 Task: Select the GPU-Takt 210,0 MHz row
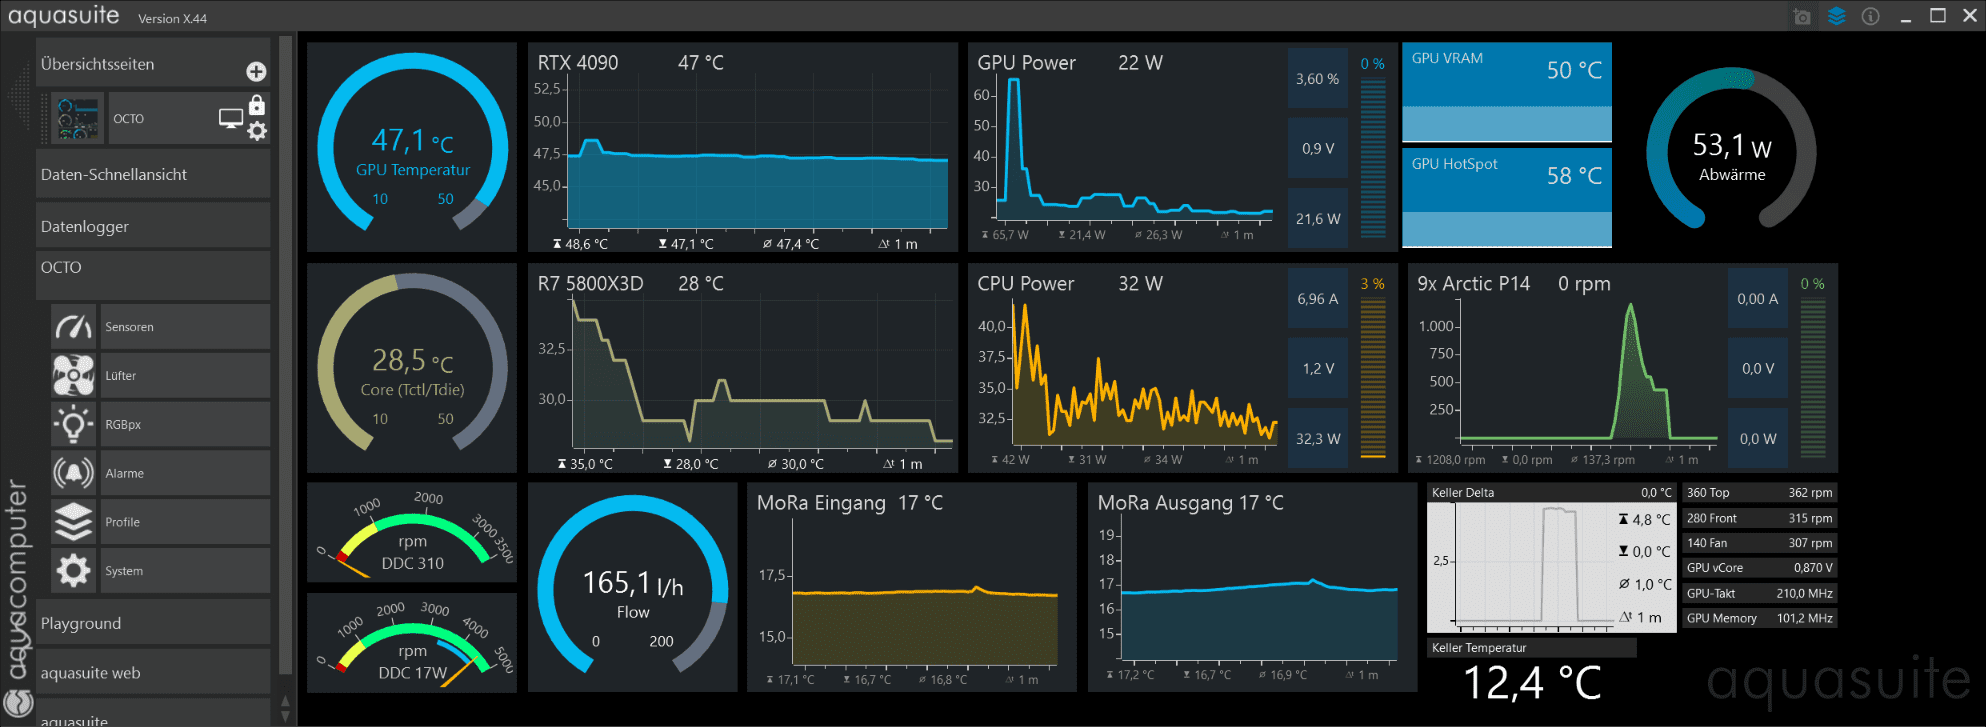(x=1759, y=593)
